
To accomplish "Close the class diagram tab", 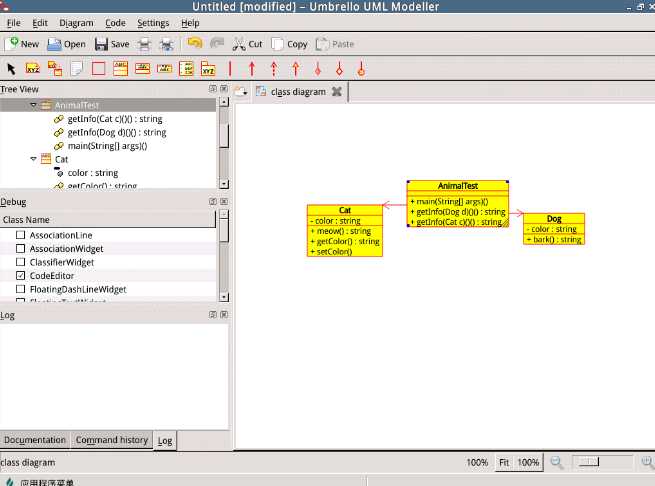I will [337, 92].
